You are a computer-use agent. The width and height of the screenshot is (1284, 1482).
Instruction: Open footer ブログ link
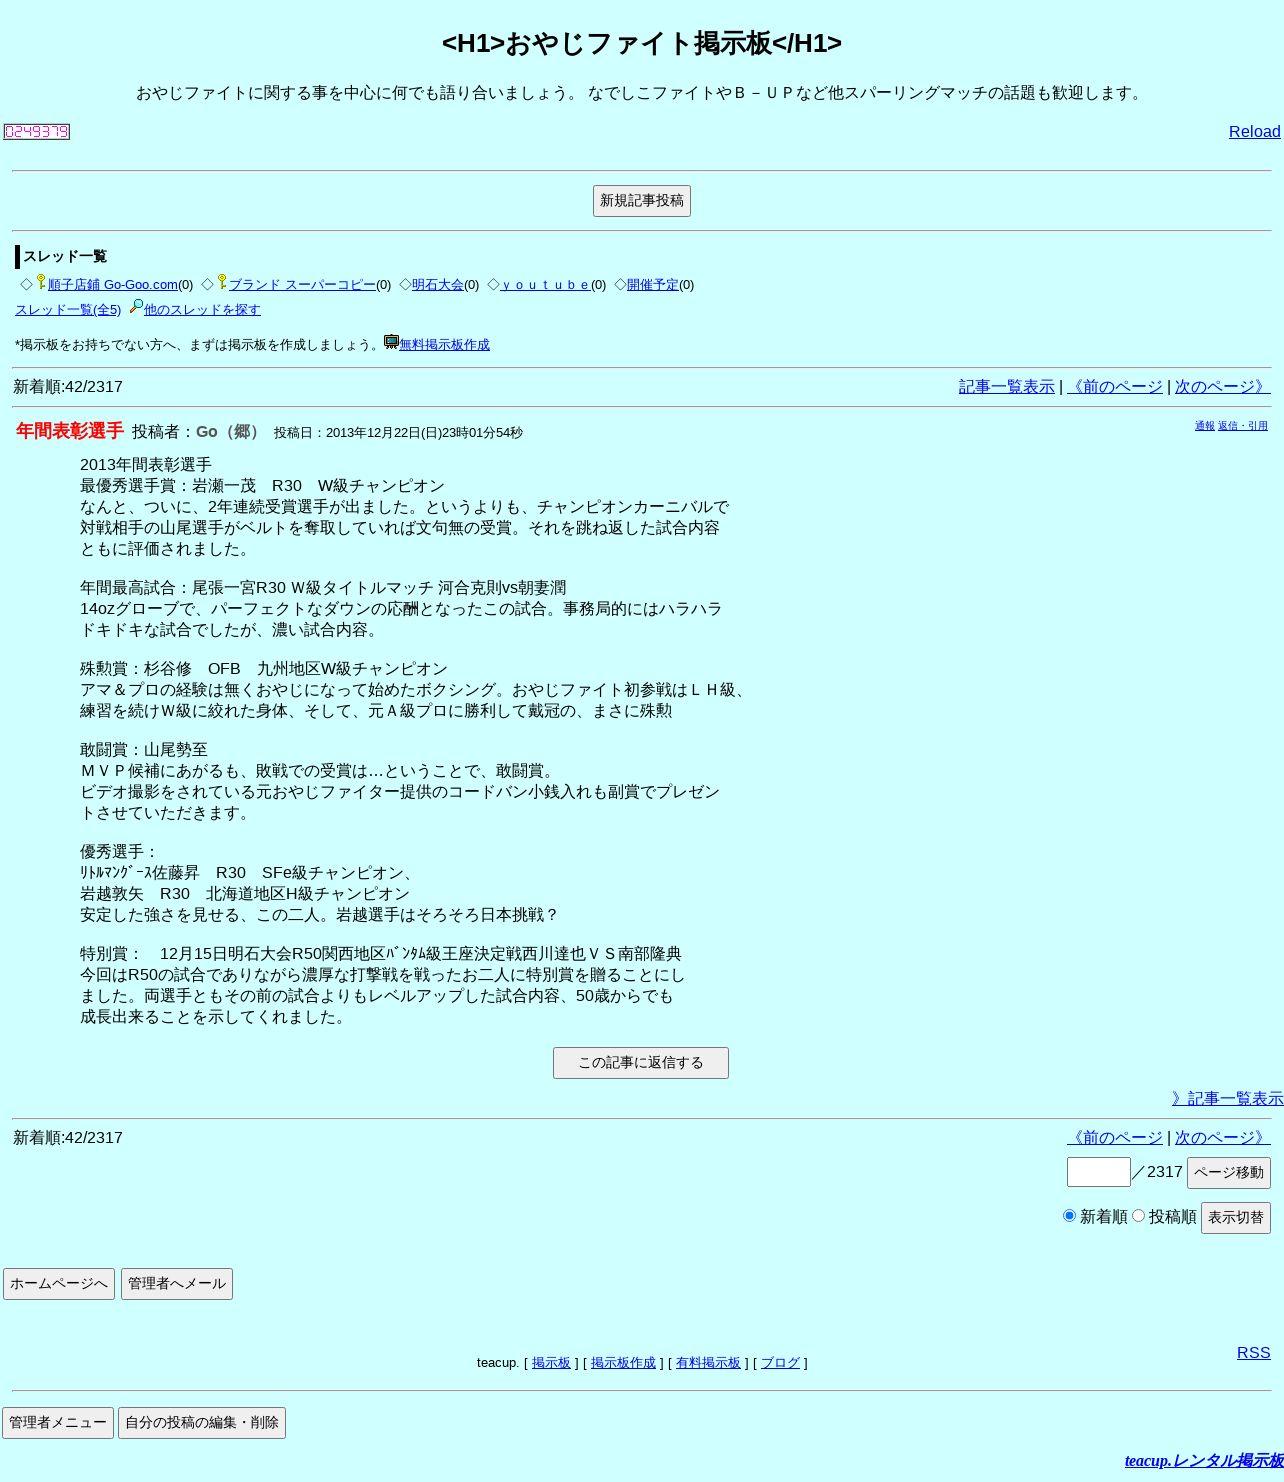click(780, 1363)
